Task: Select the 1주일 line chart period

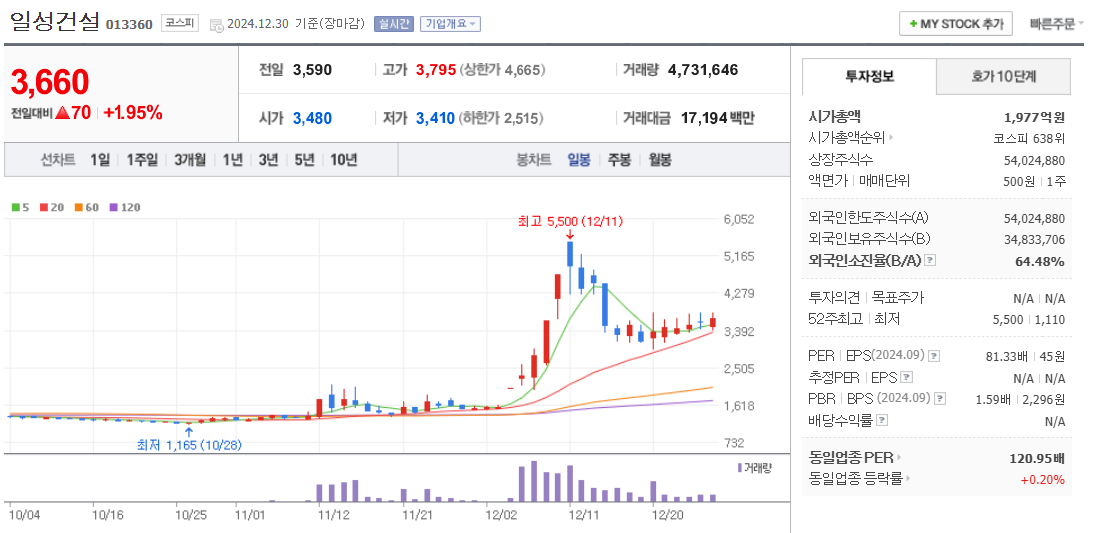Action: tap(142, 159)
